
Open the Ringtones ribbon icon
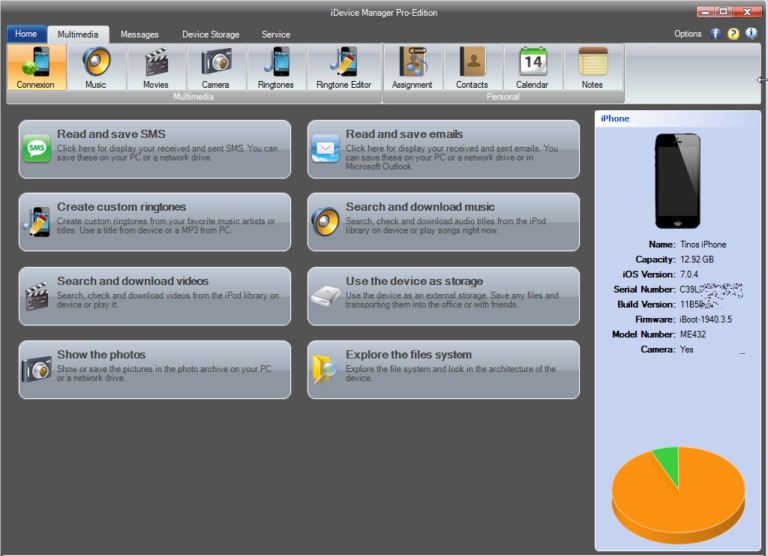click(x=276, y=67)
